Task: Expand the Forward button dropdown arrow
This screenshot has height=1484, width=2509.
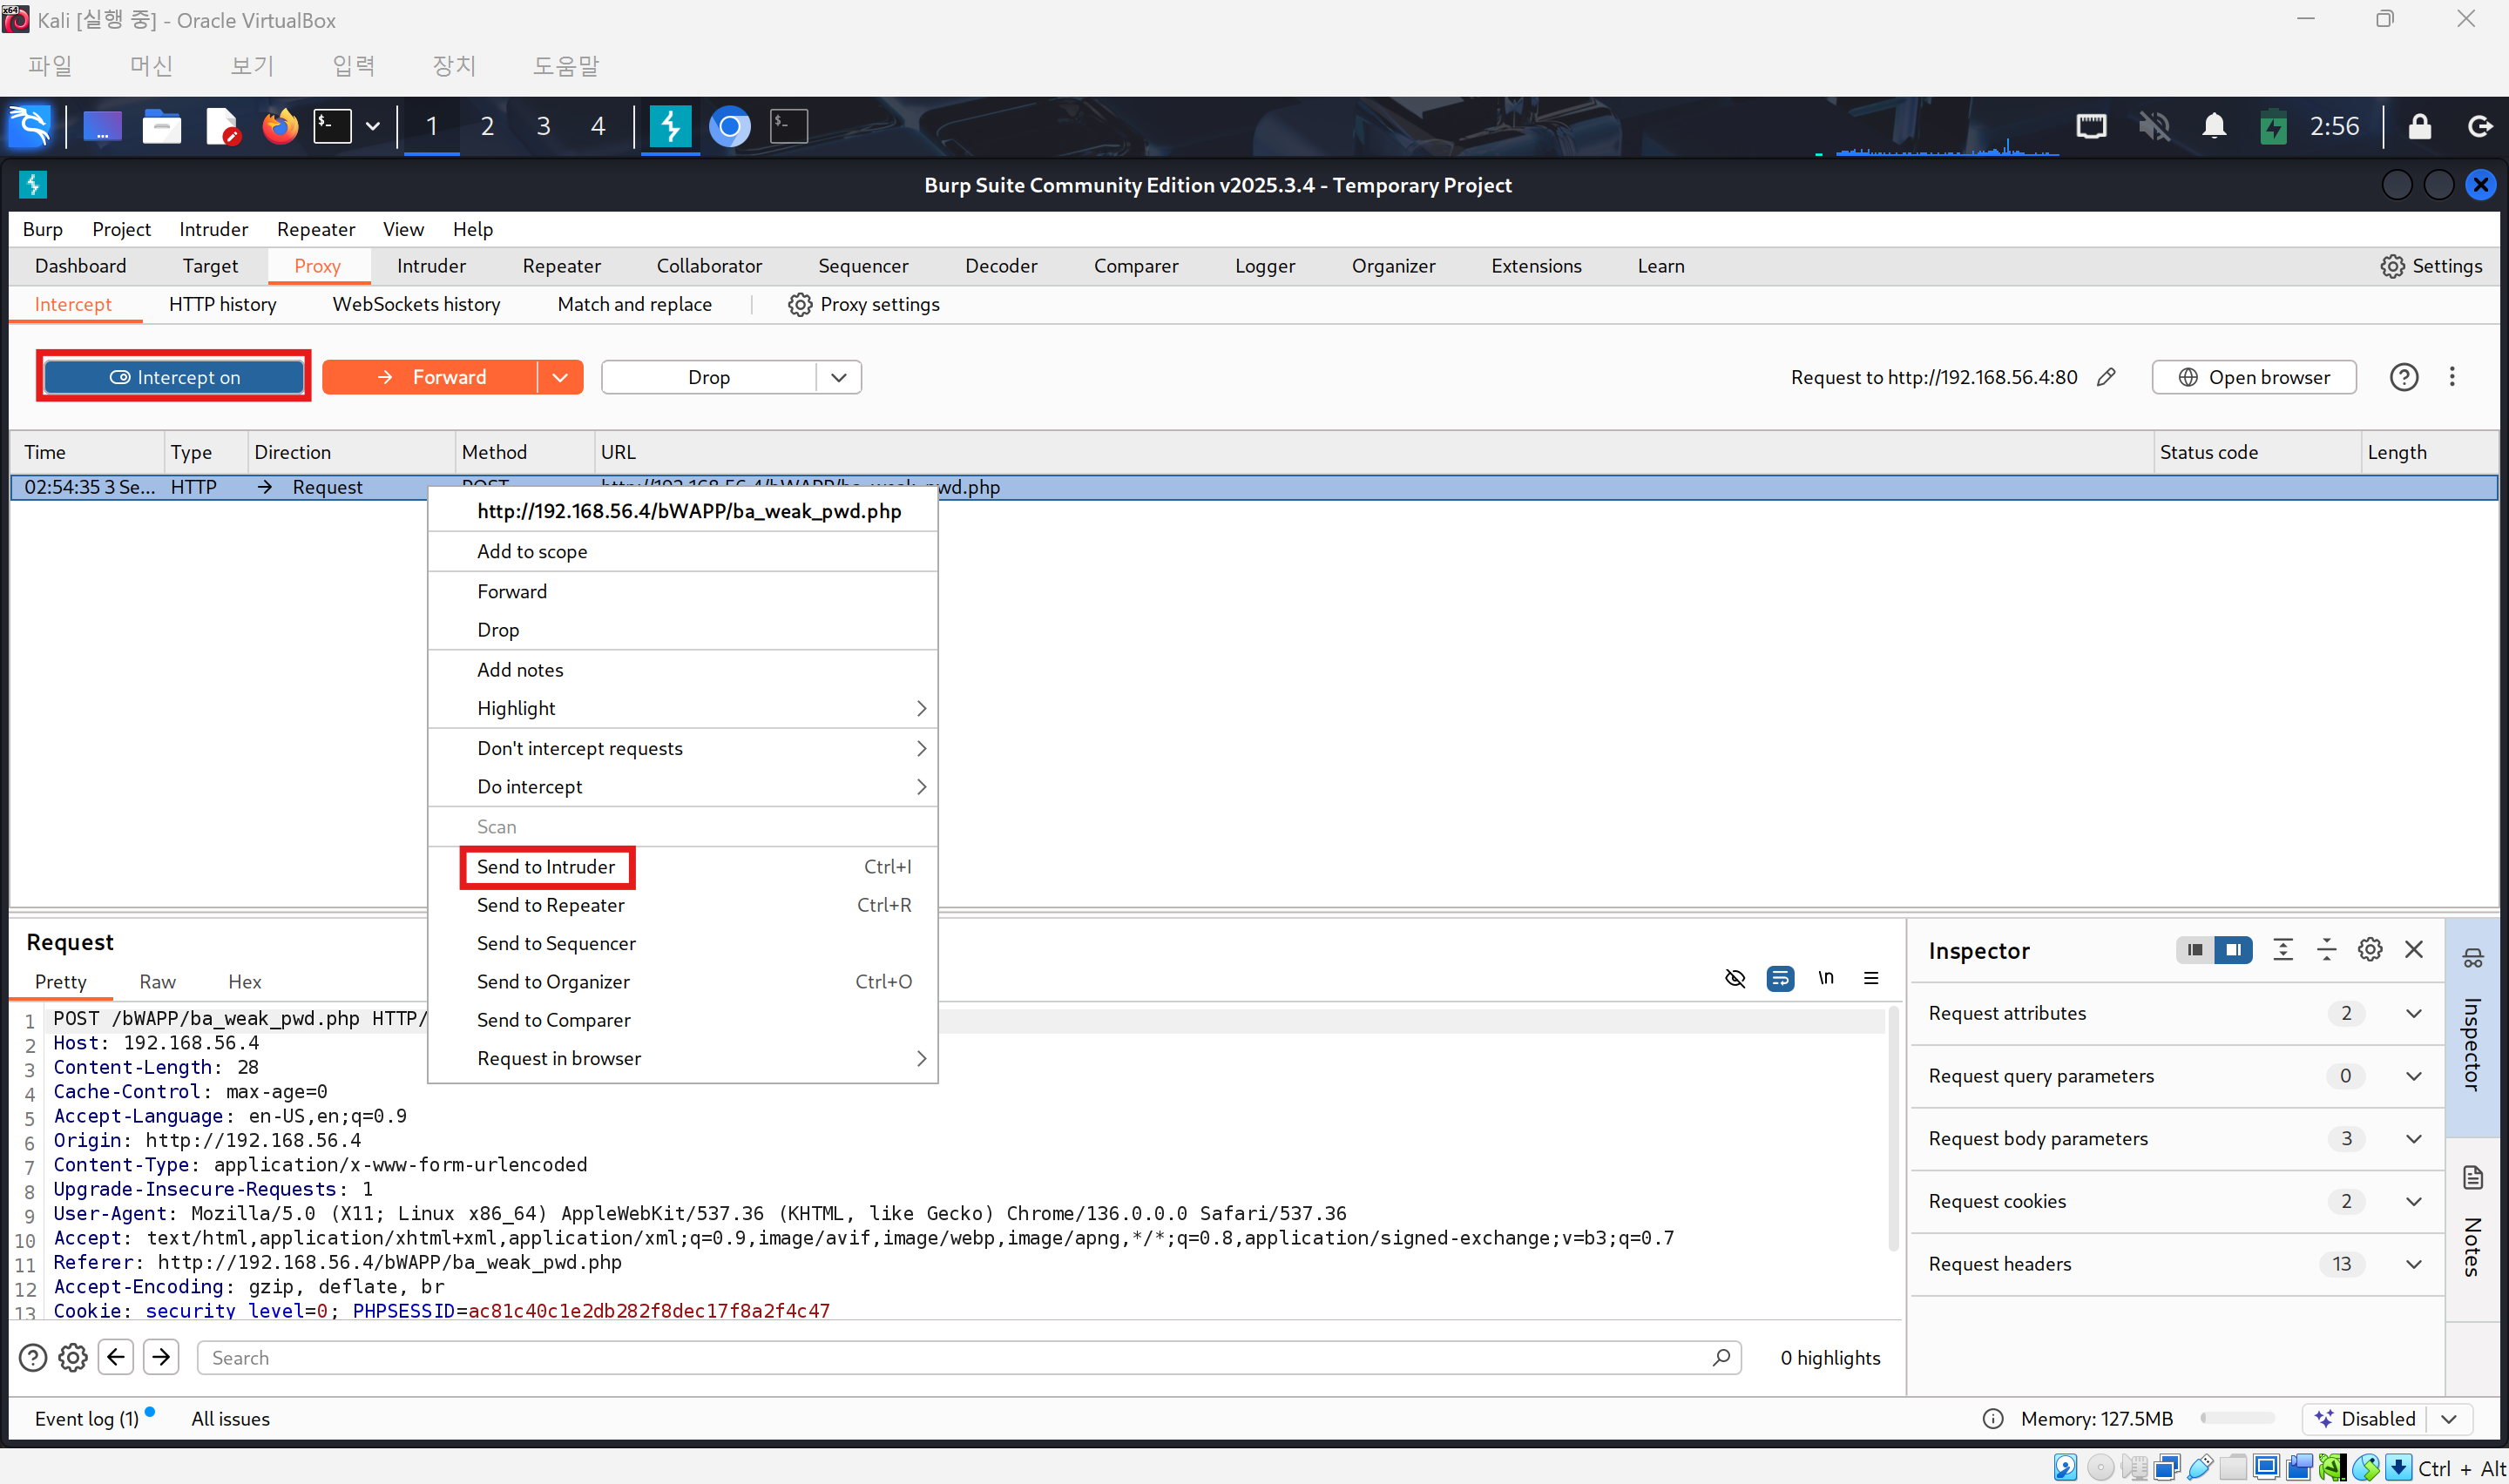Action: pyautogui.click(x=560, y=377)
